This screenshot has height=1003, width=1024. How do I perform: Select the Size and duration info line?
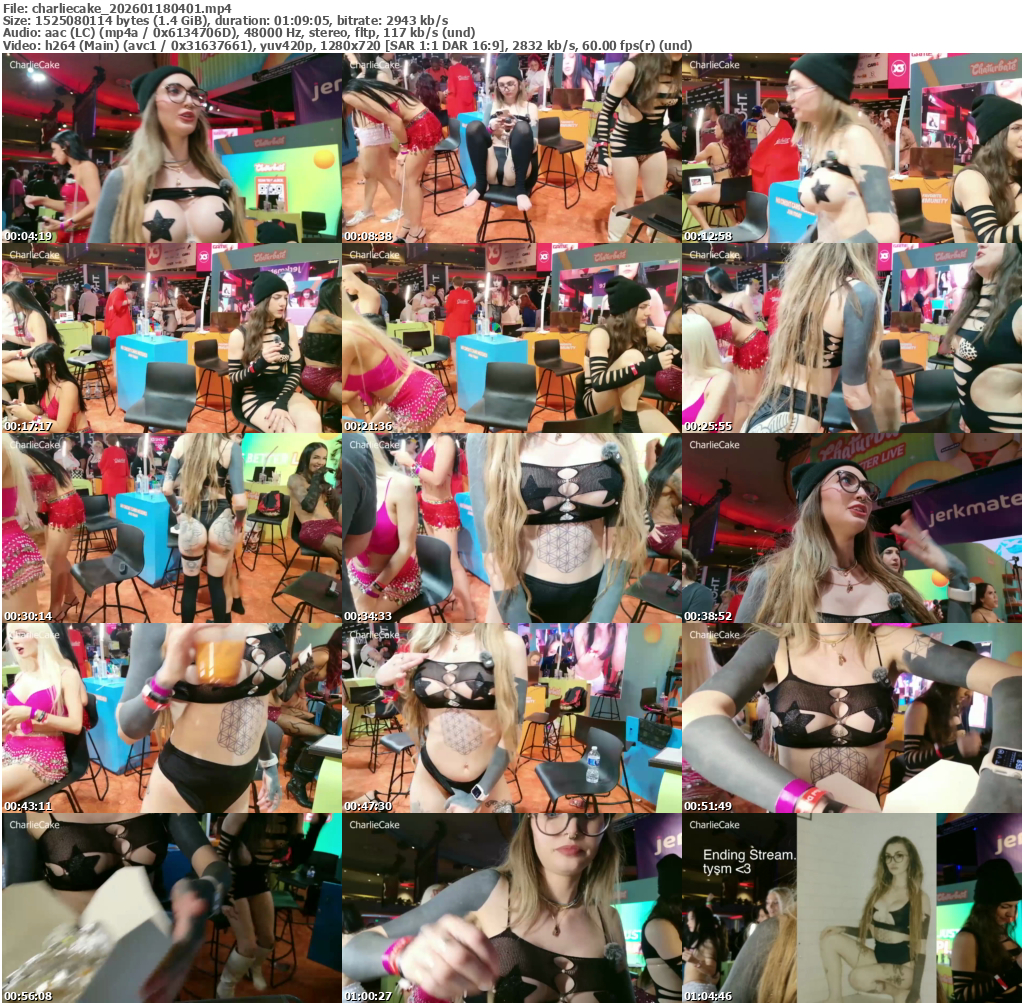click(x=225, y=21)
